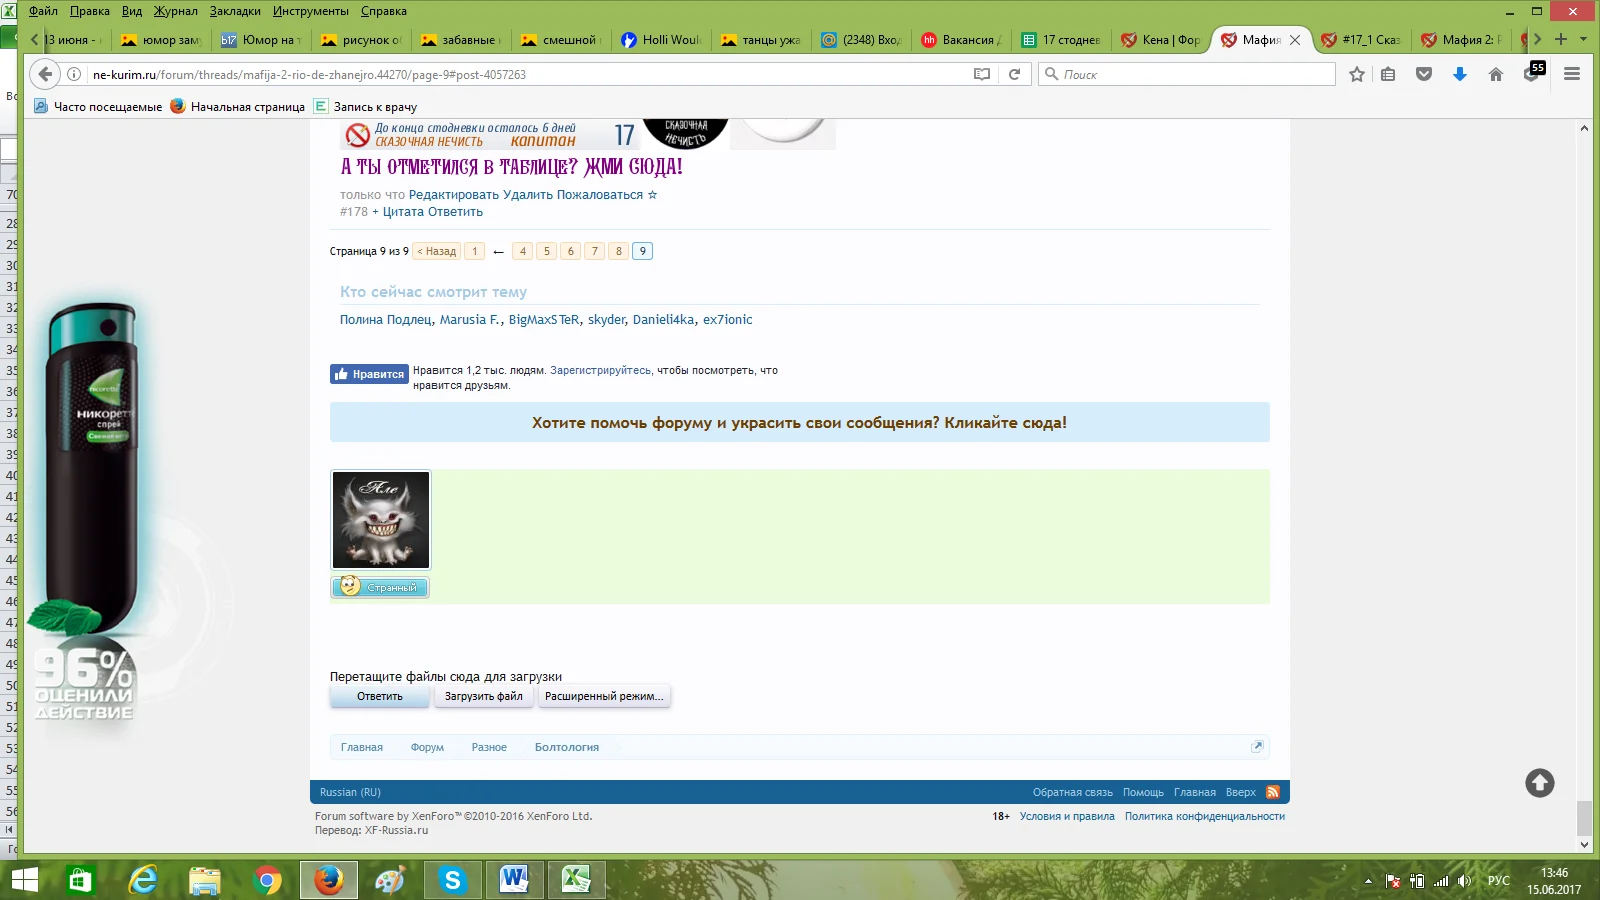
Task: Open Часто посещаемые bookmarks folder
Action: click(98, 106)
